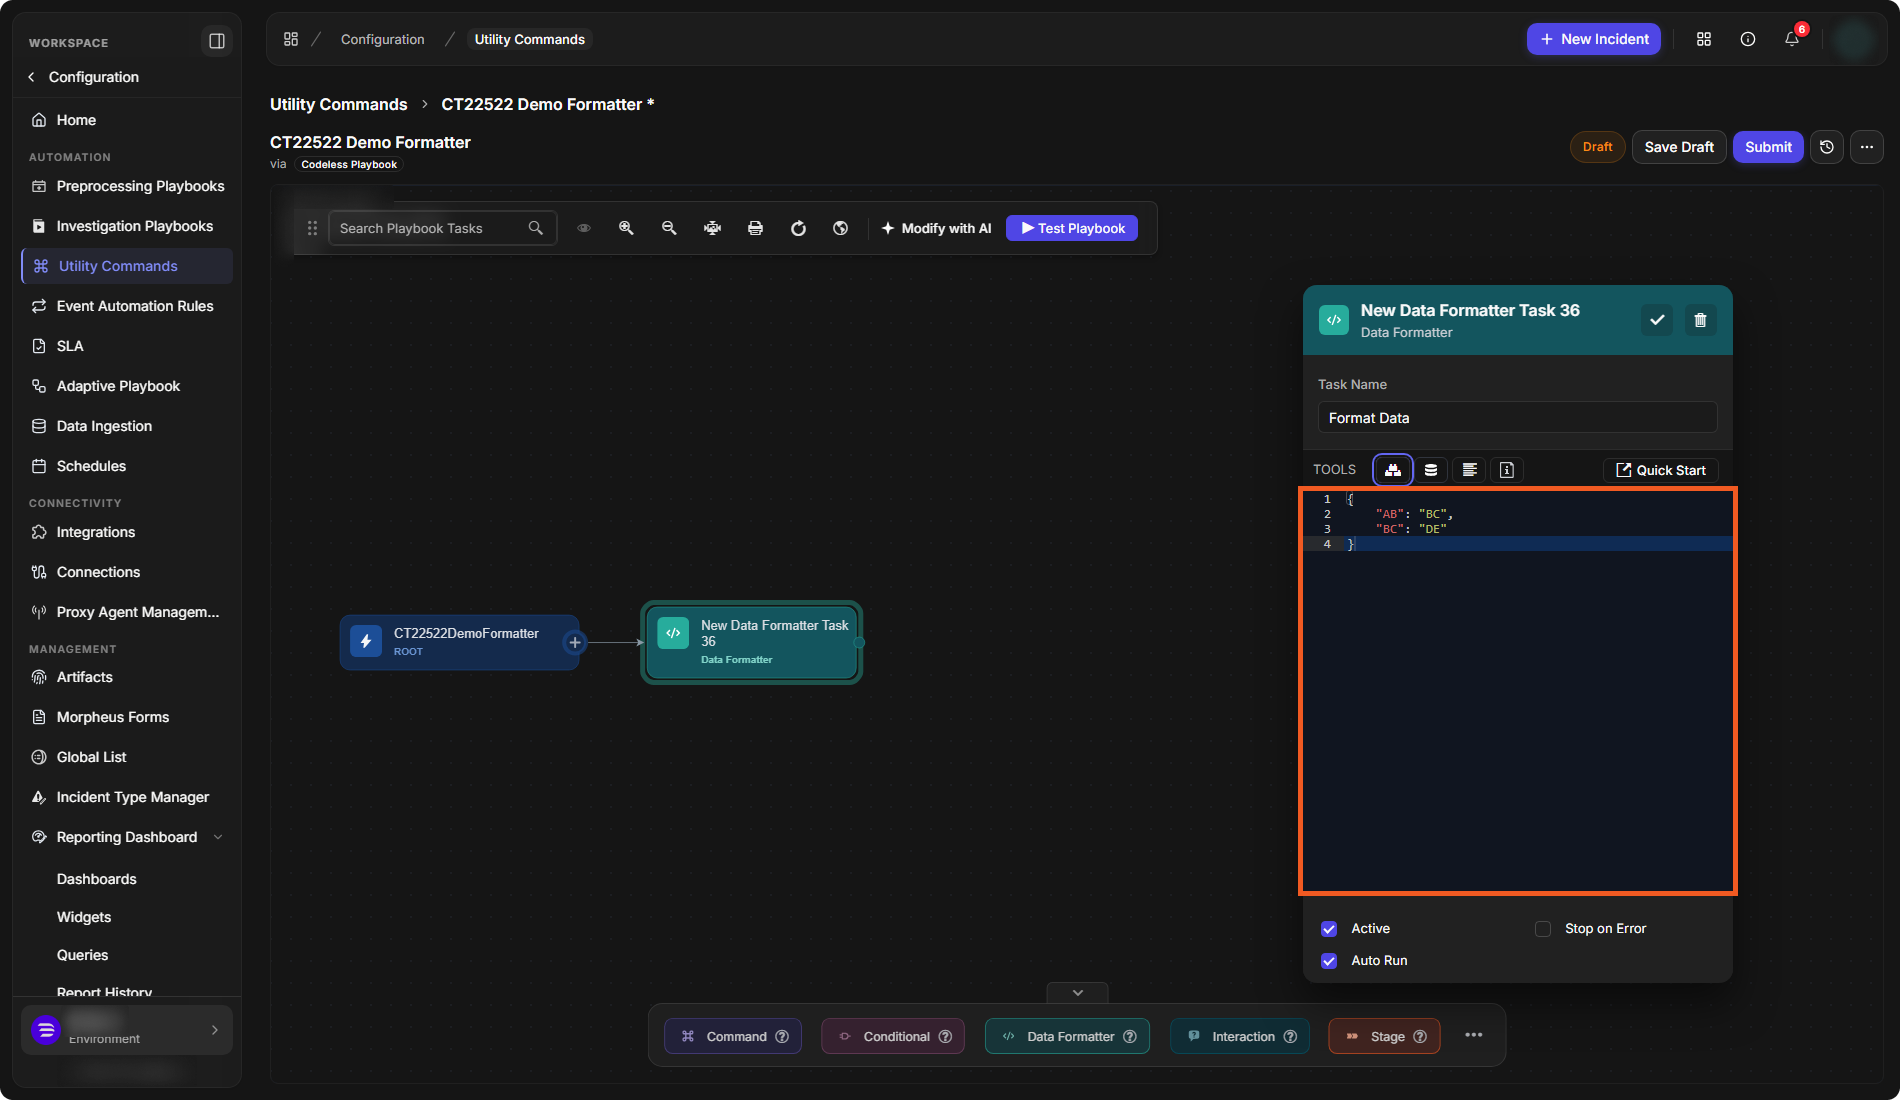Click the Submit button
This screenshot has width=1900, height=1100.
pos(1768,147)
